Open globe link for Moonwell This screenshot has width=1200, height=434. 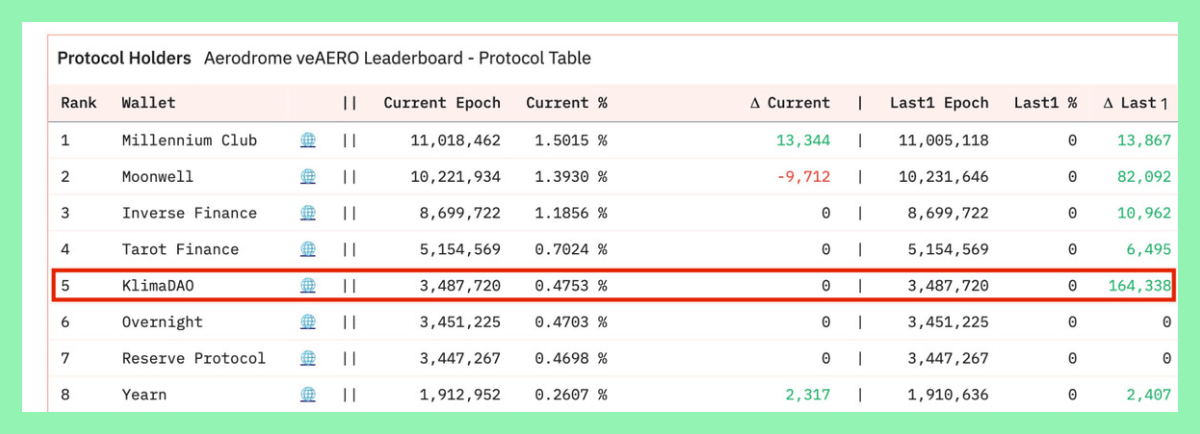[x=308, y=176]
